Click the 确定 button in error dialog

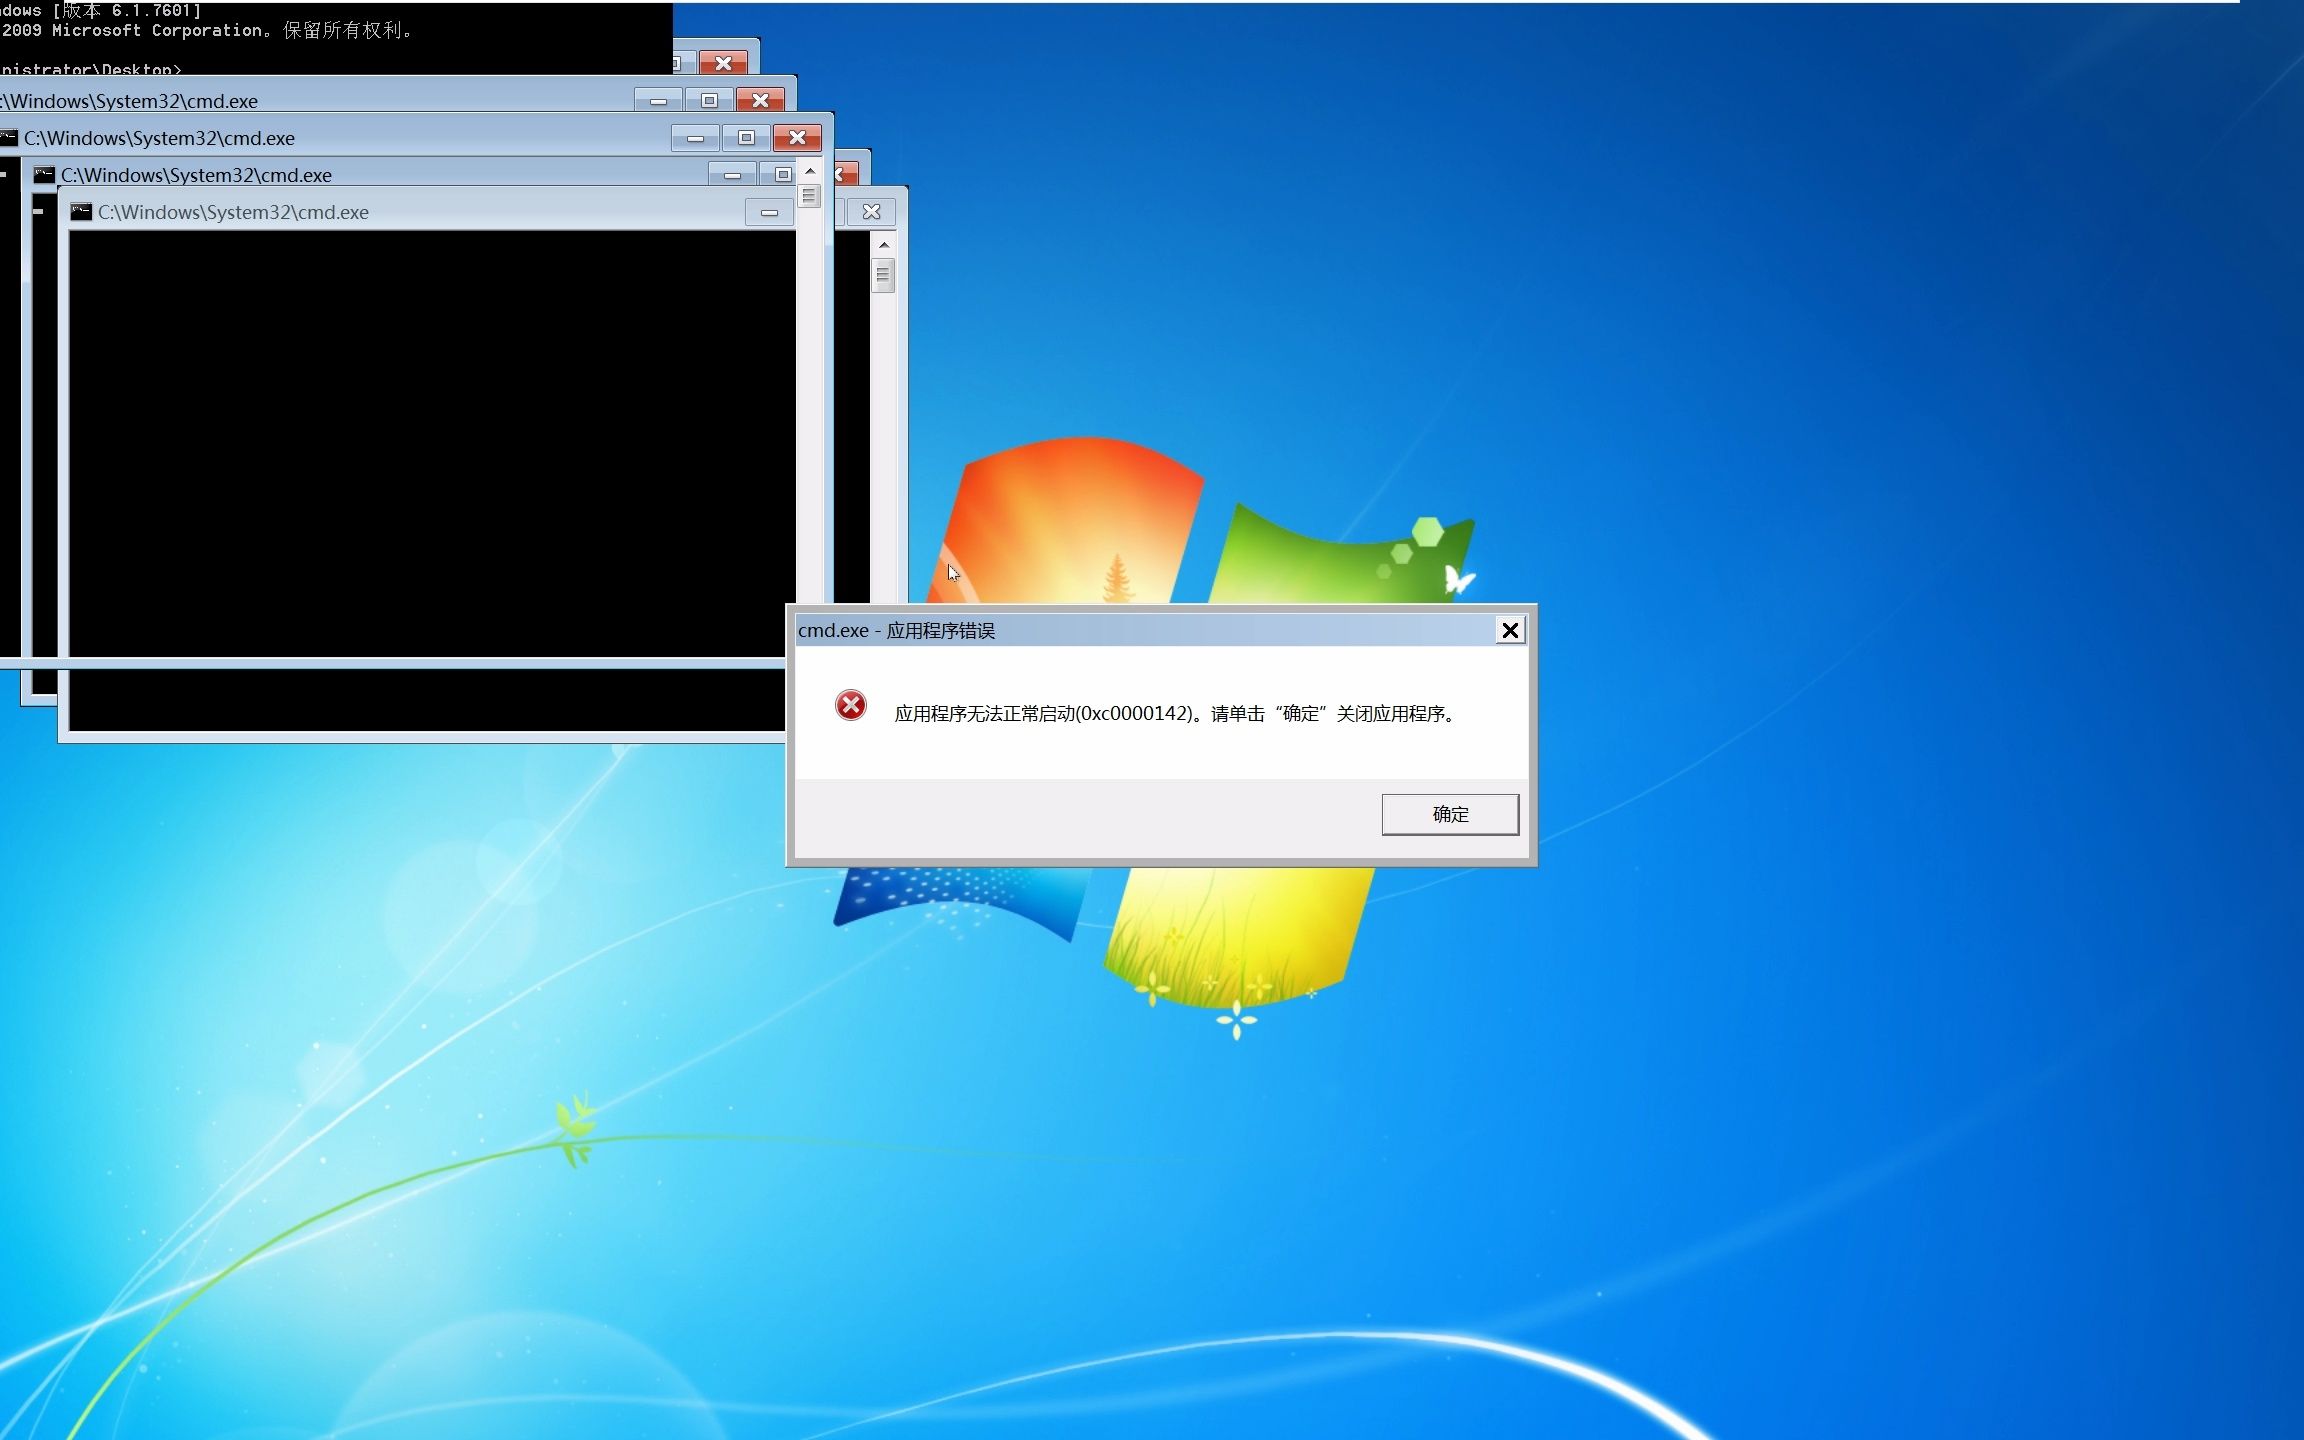1449,814
